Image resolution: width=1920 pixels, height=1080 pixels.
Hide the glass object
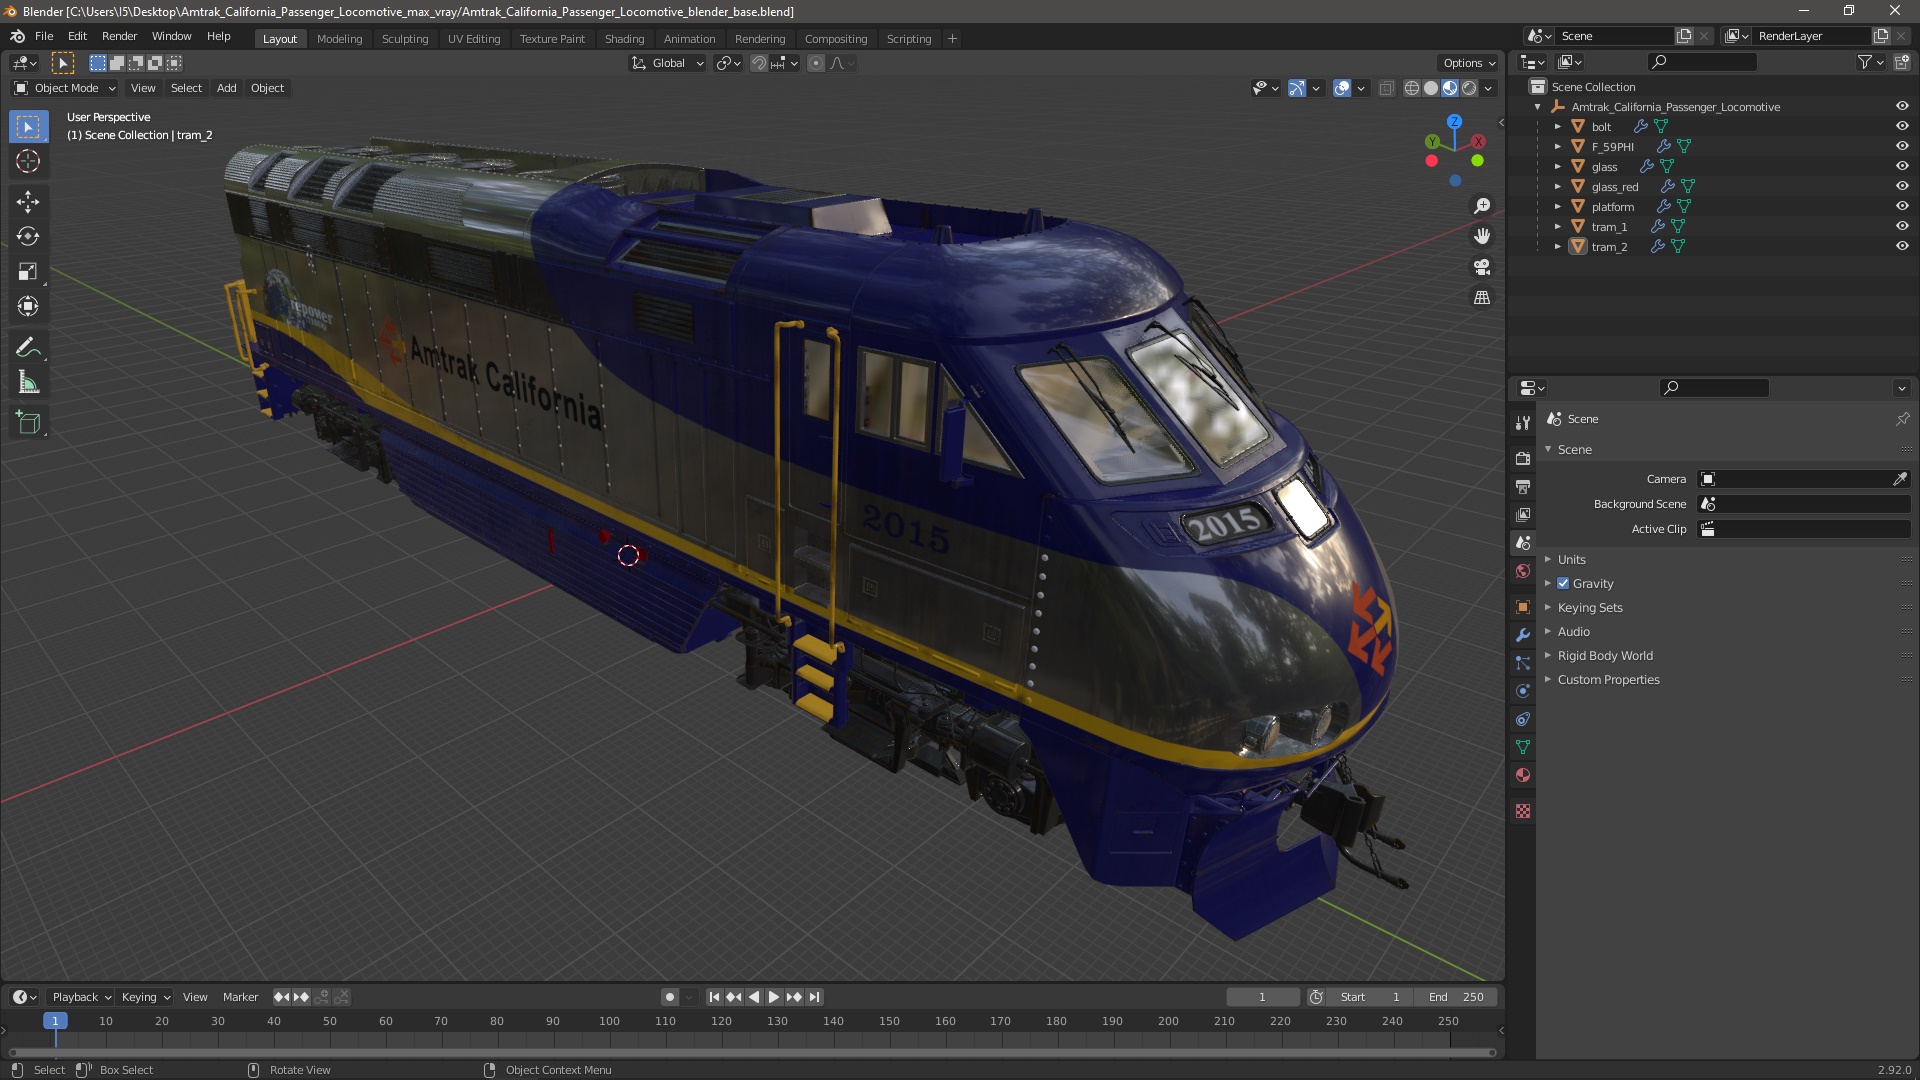point(1902,166)
